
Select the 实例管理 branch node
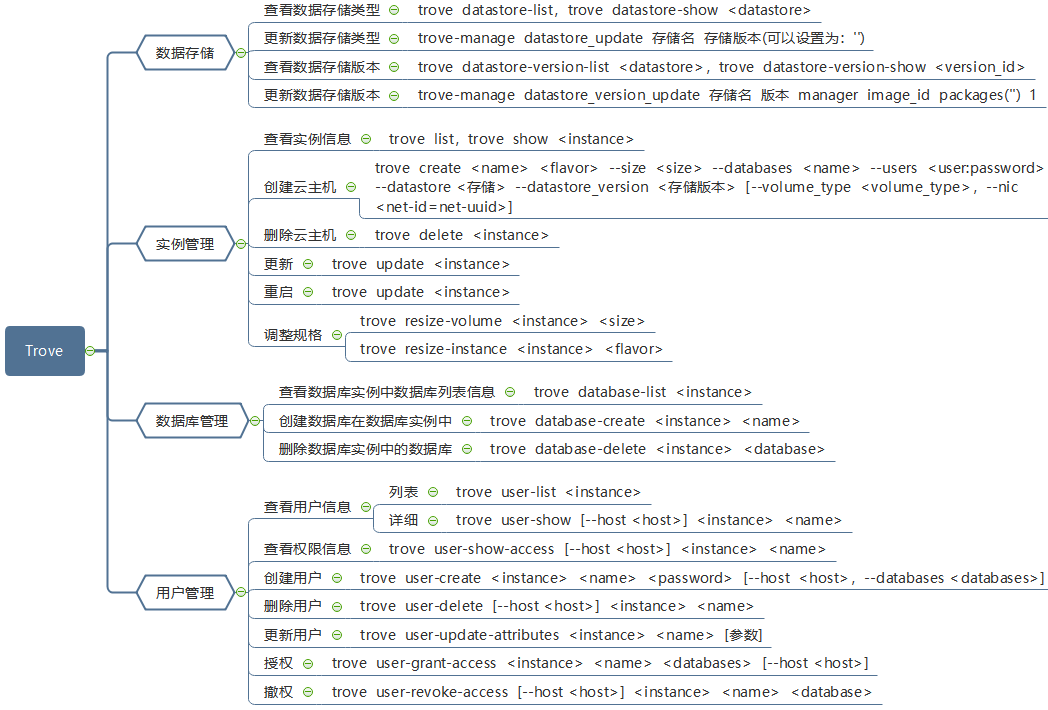tap(185, 244)
